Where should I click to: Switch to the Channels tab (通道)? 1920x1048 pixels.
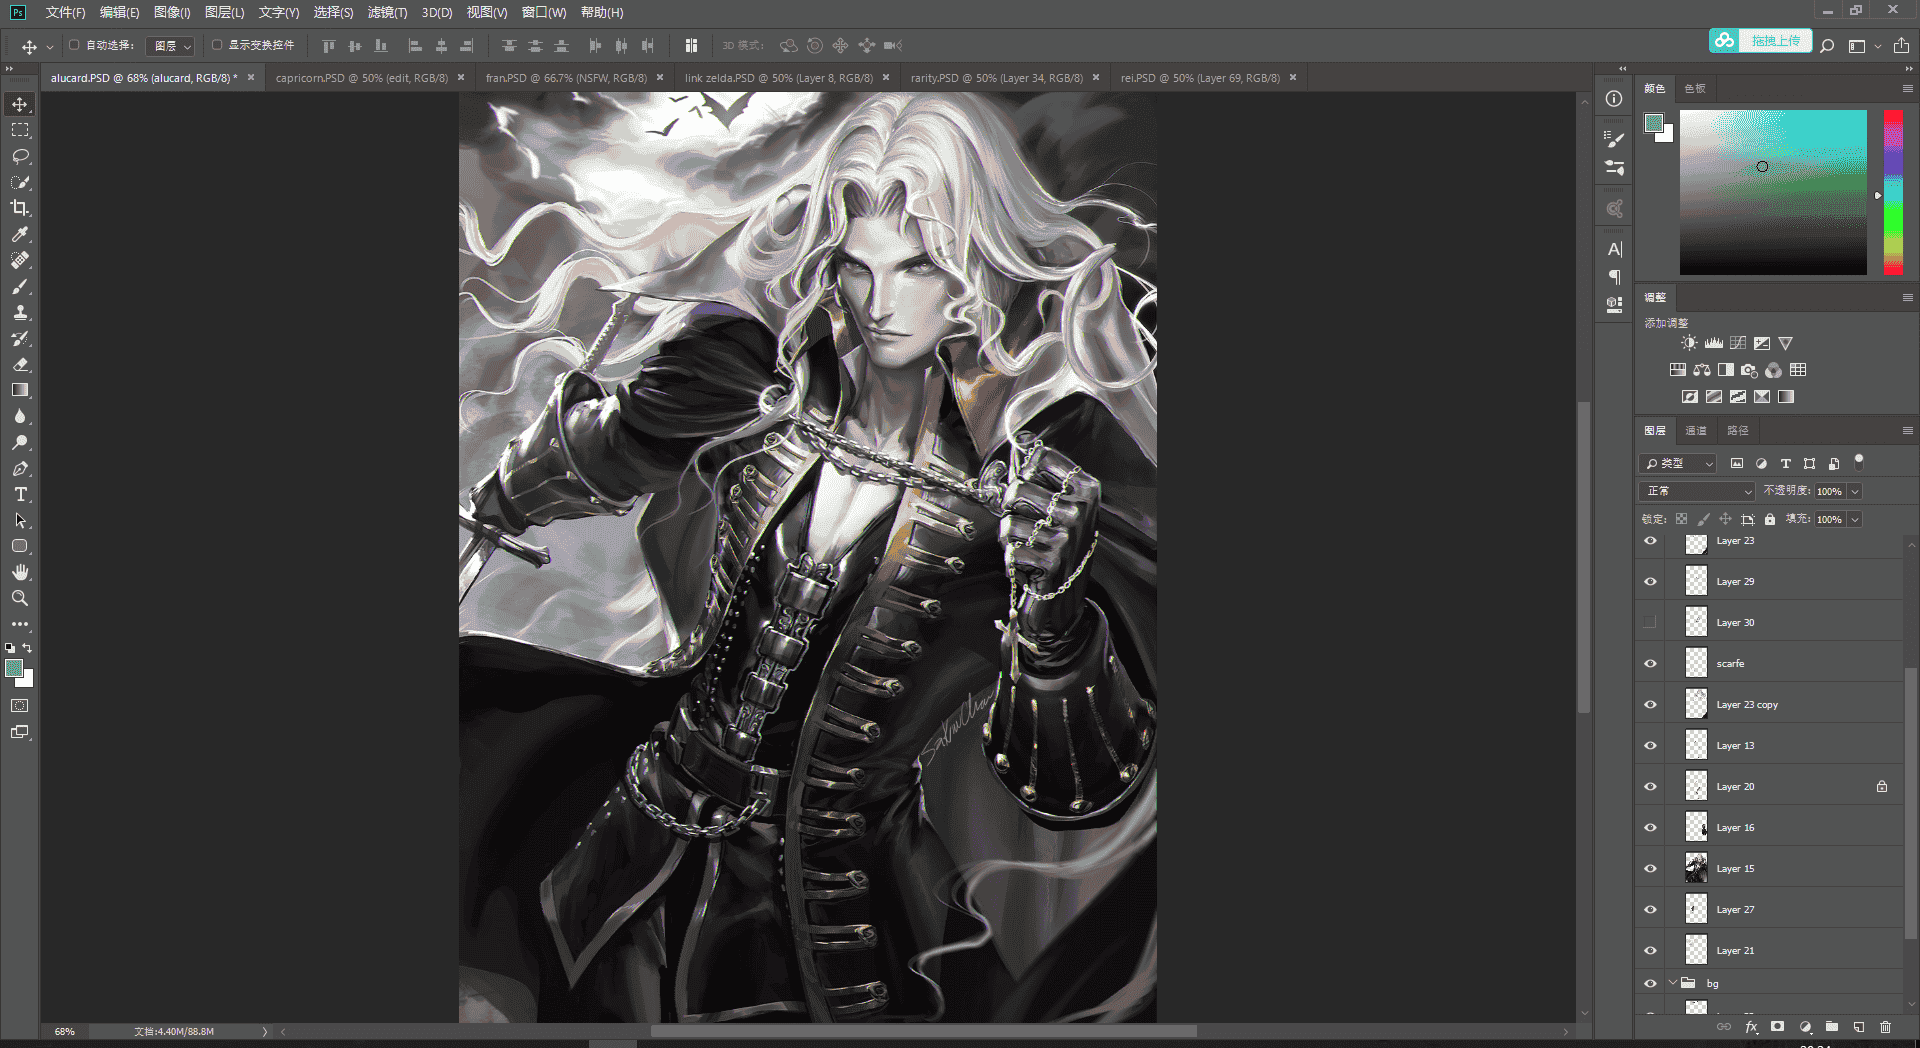1696,430
